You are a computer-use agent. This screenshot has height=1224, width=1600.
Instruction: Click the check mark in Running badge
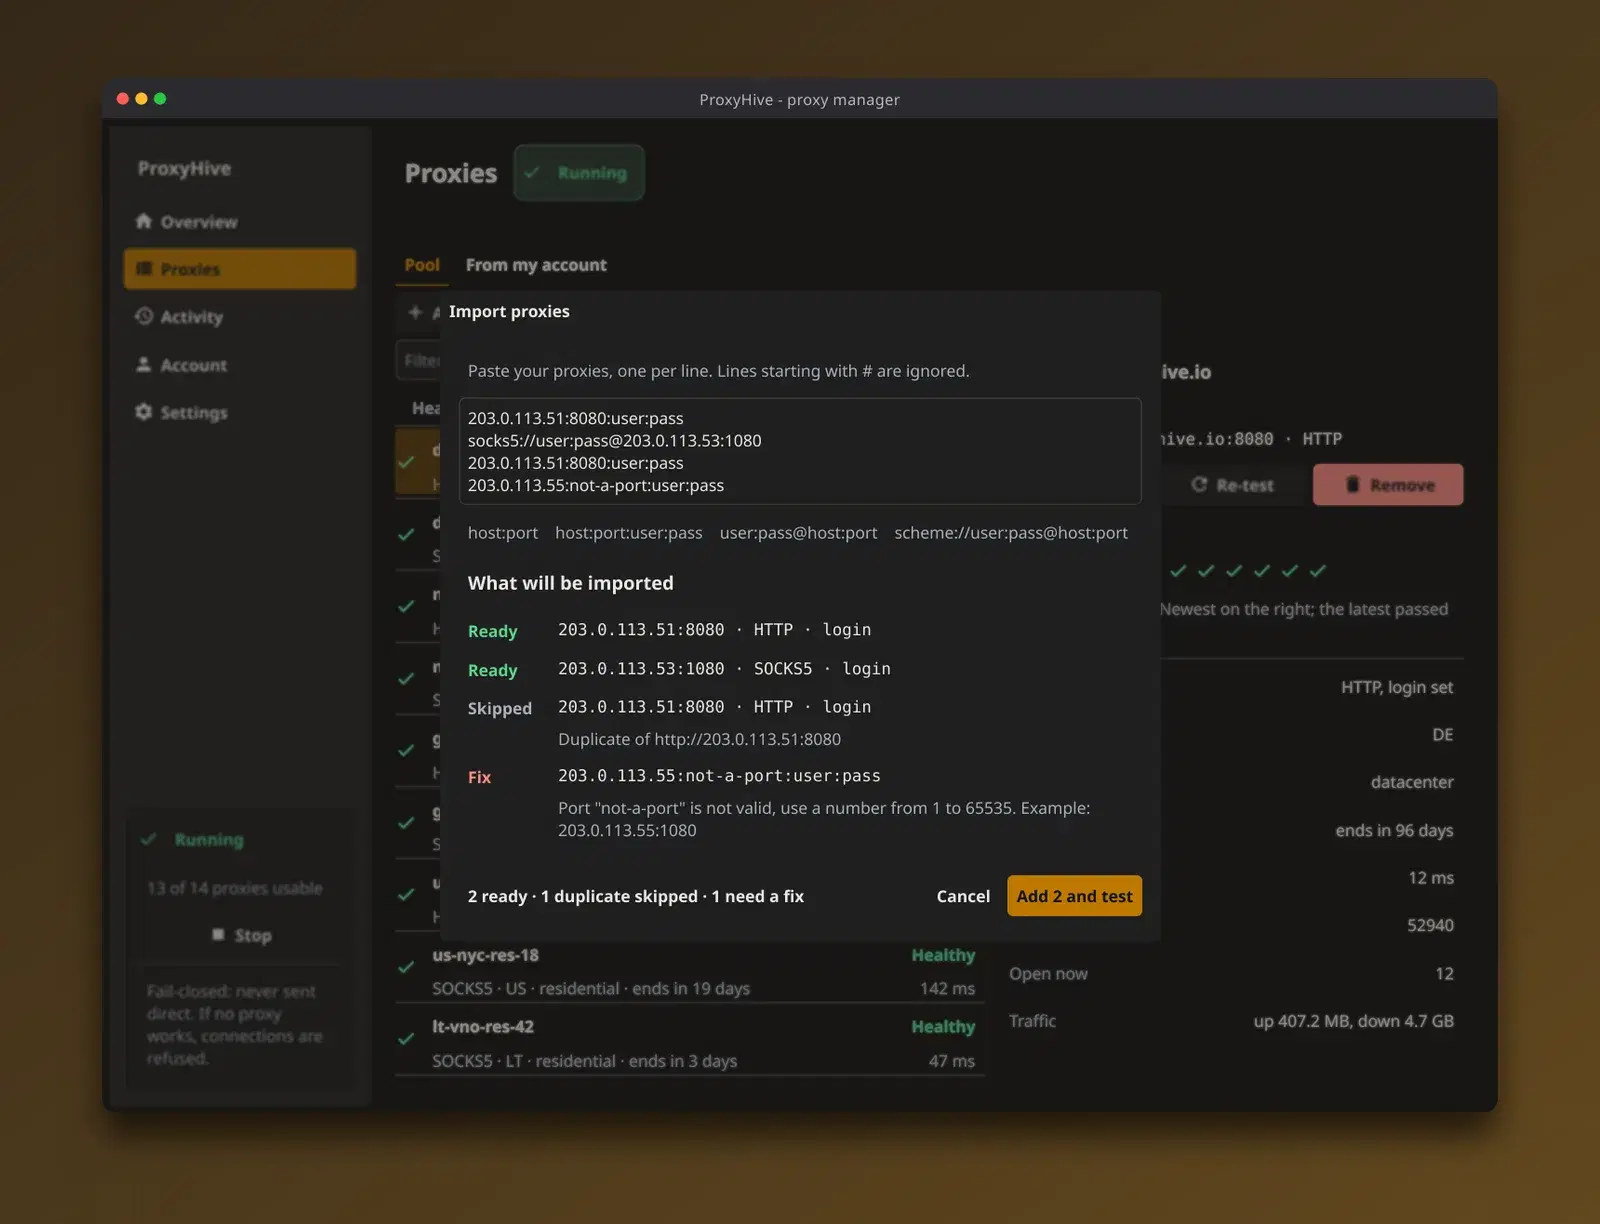click(532, 173)
